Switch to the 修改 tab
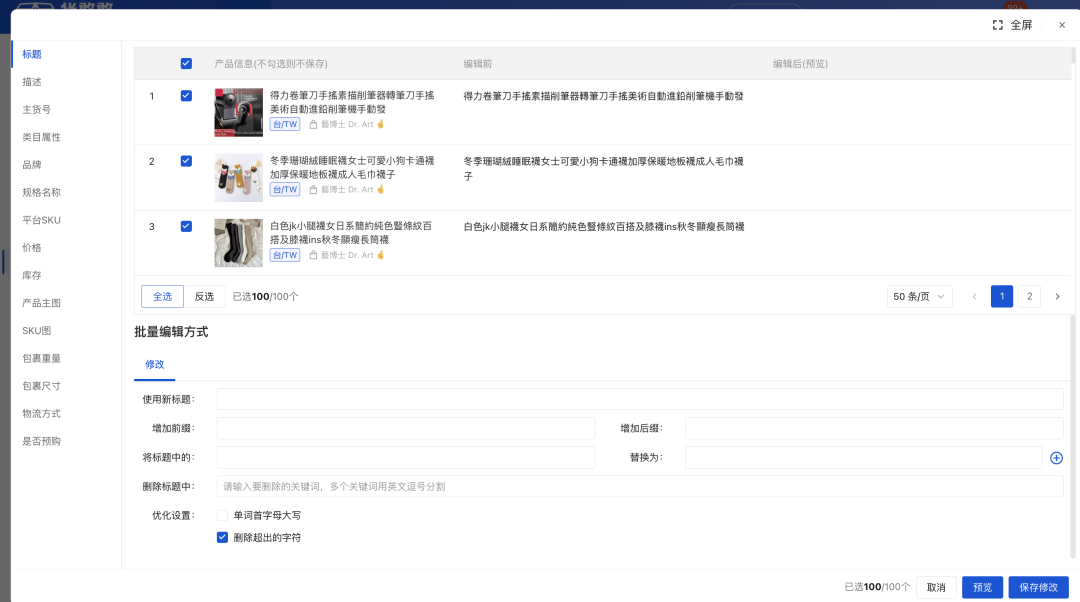This screenshot has width=1080, height=602. [x=155, y=366]
